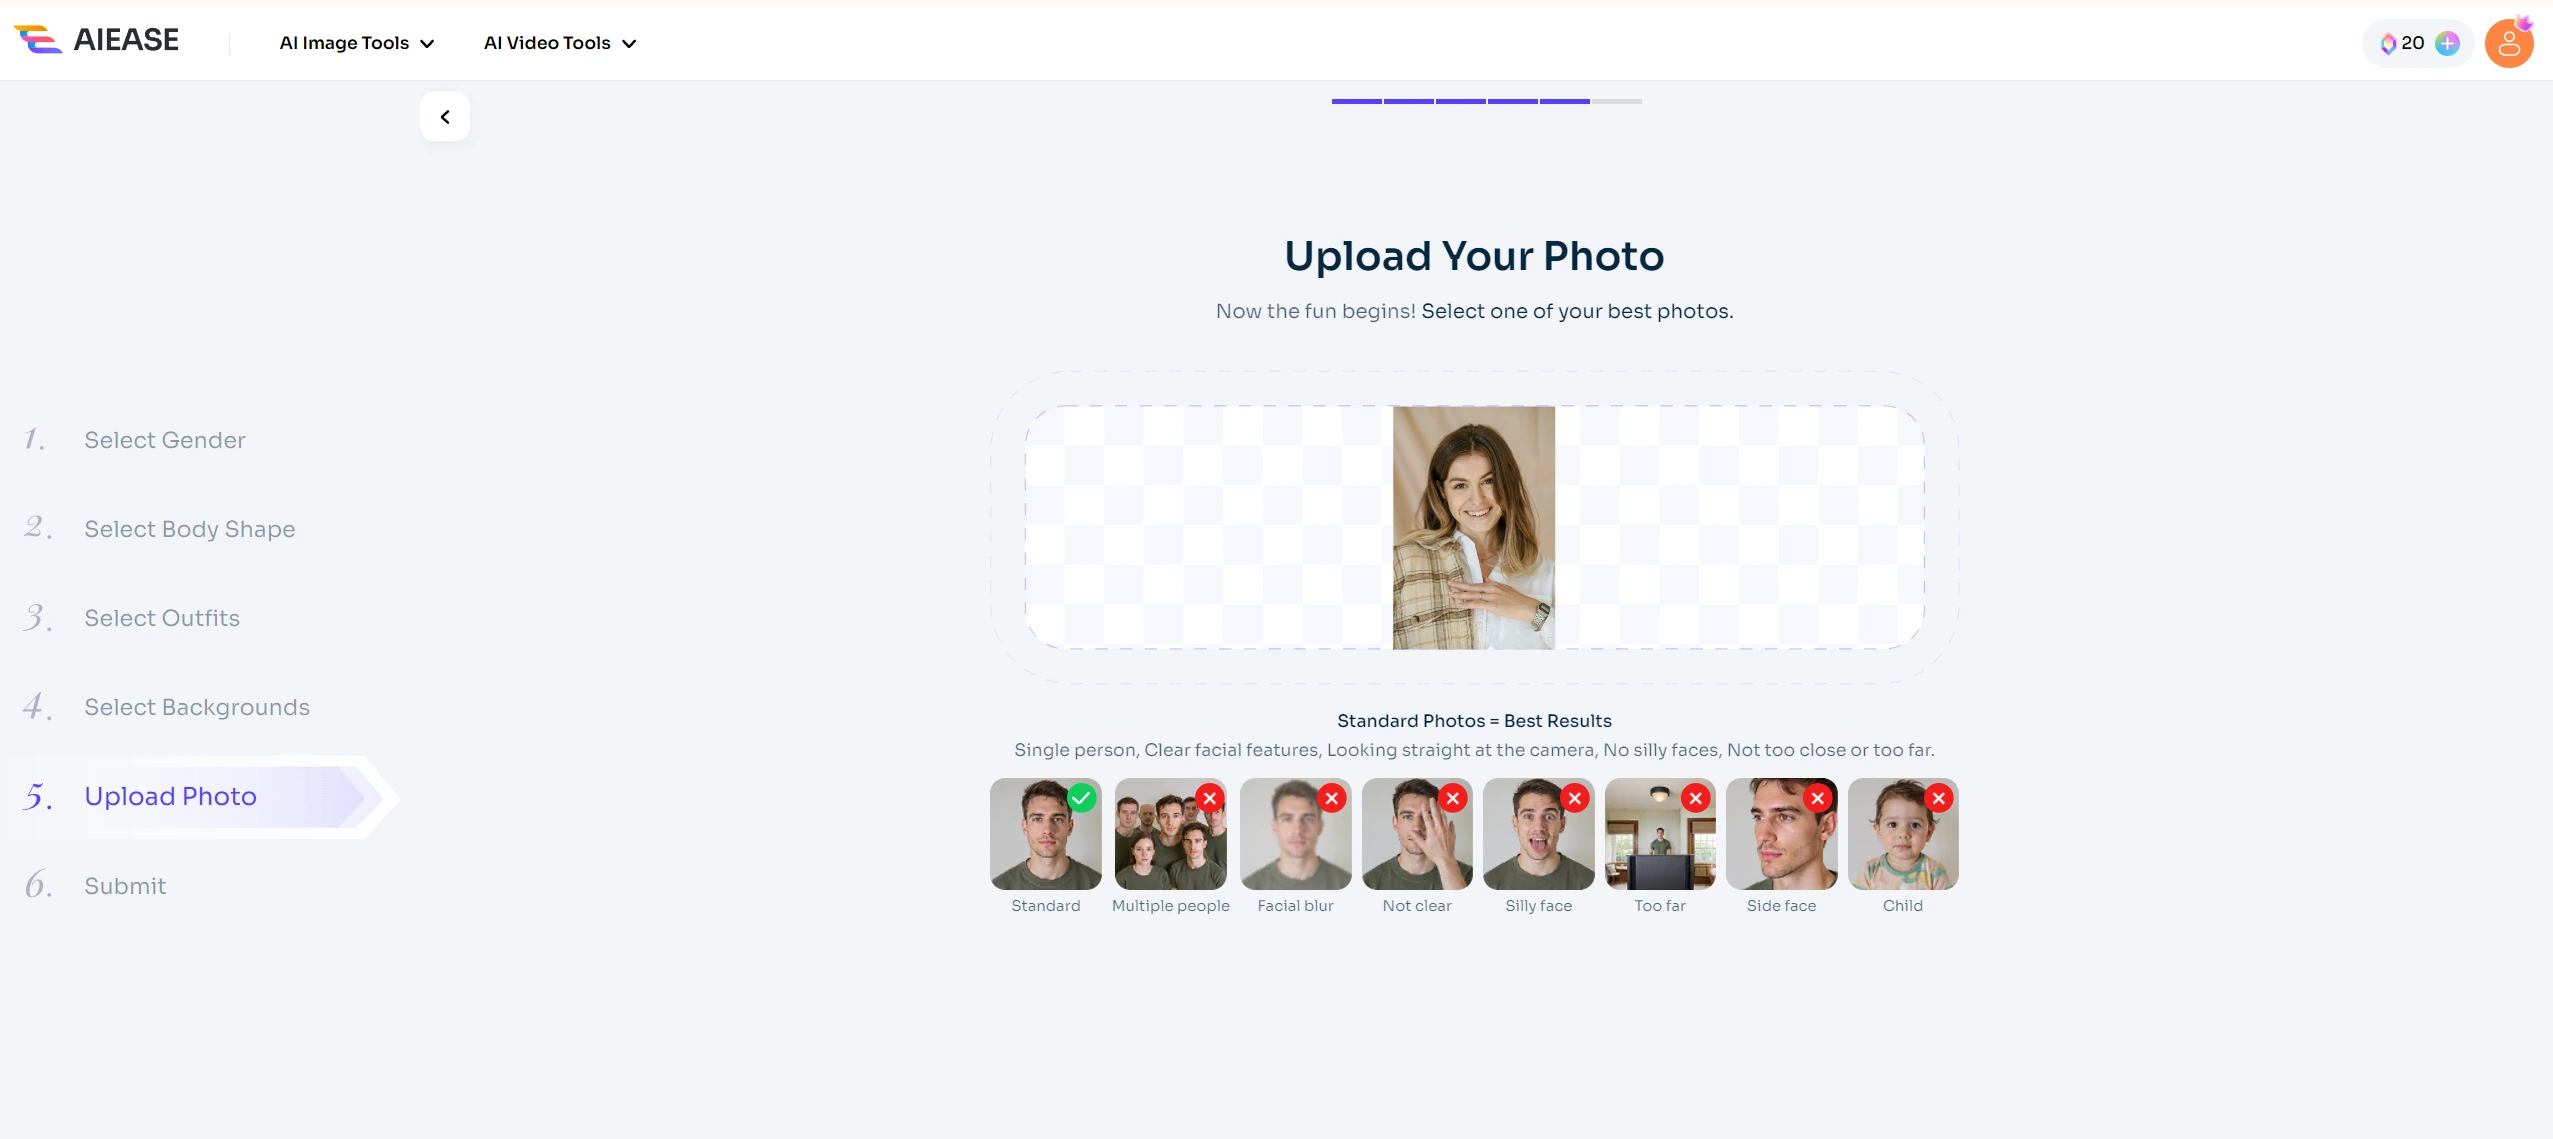2553x1139 pixels.
Task: Click the uploaded woman photo
Action: click(x=1473, y=527)
